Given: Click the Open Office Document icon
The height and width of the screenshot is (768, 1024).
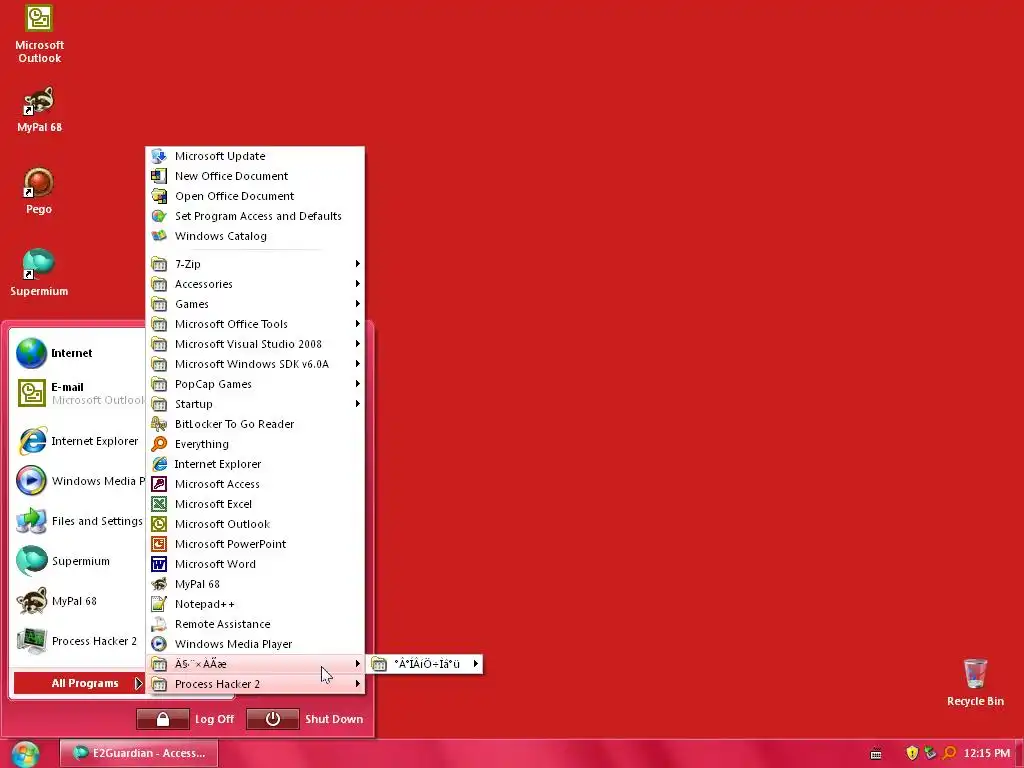Looking at the screenshot, I should [x=159, y=196].
